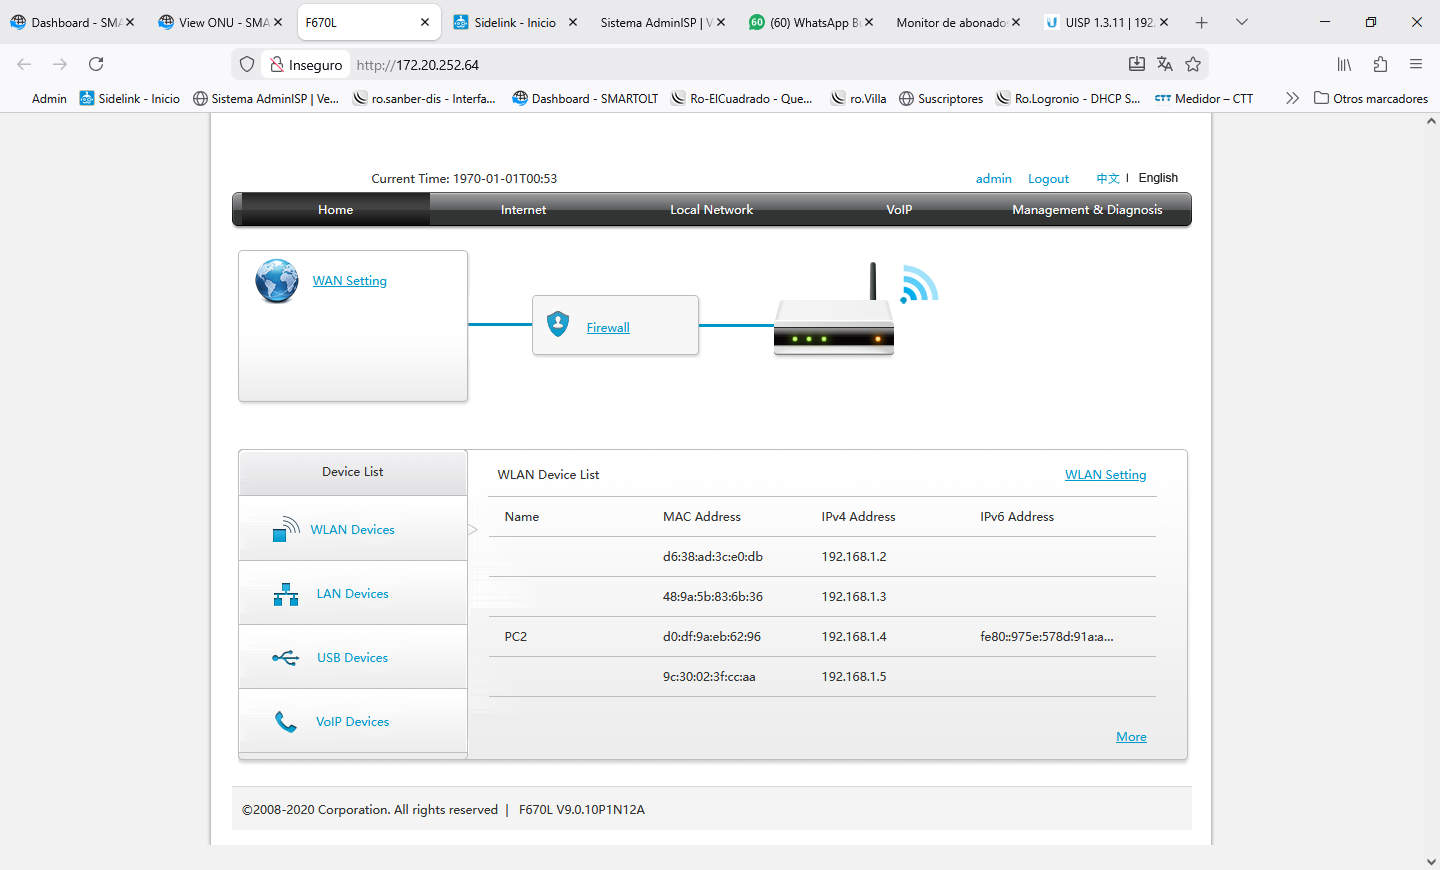Screen dimensions: 1440x870
Task: Expand the hidden bookmarks overflow chevron
Action: click(1292, 98)
